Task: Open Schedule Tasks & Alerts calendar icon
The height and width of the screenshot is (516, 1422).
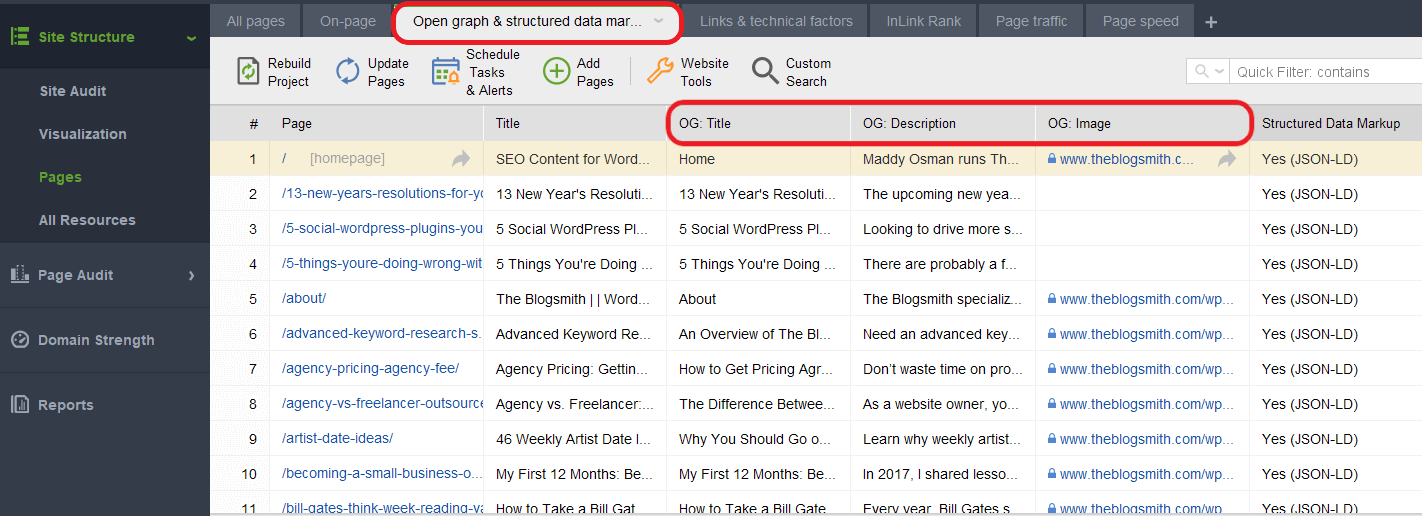Action: tap(445, 72)
